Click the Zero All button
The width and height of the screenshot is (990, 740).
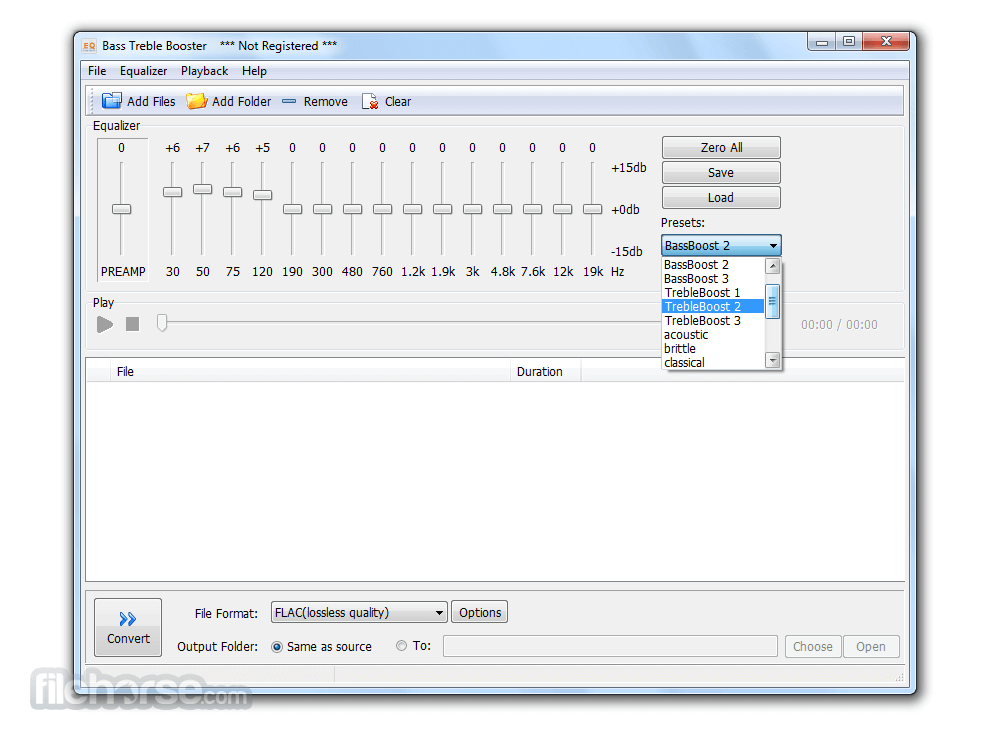tap(721, 148)
